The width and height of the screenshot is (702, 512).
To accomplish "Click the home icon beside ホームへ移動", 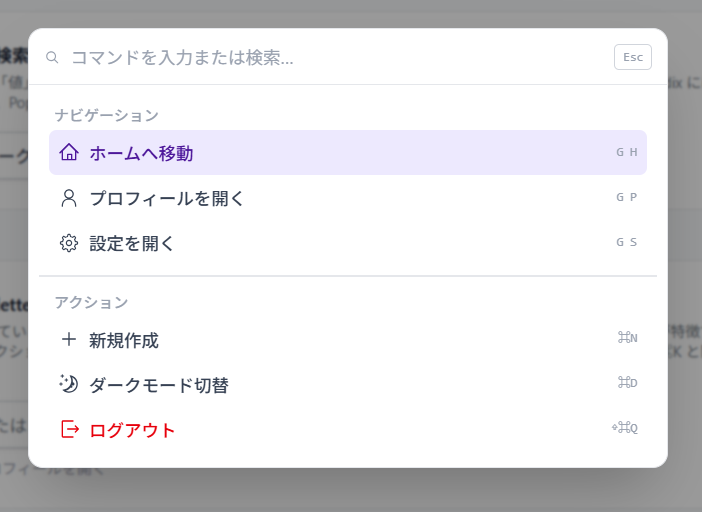I will coord(69,153).
